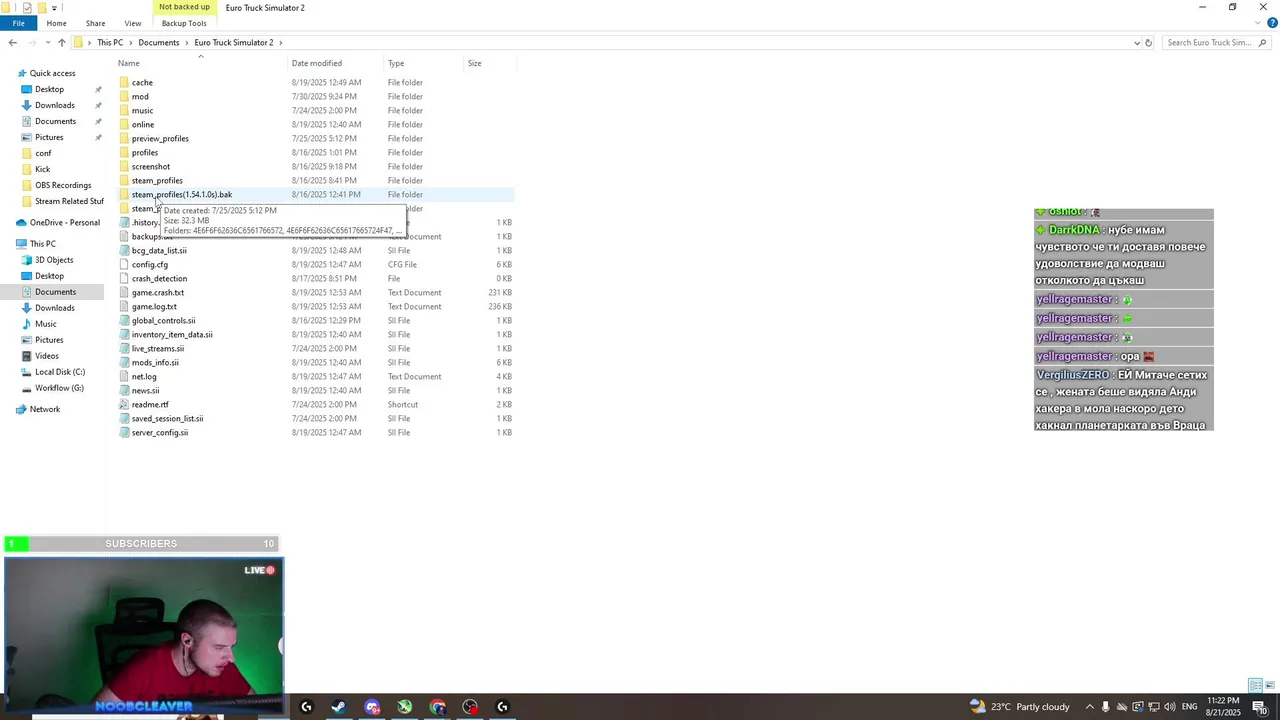Open 3D Objects under This PC
Viewport: 1280px width, 720px height.
click(54, 260)
